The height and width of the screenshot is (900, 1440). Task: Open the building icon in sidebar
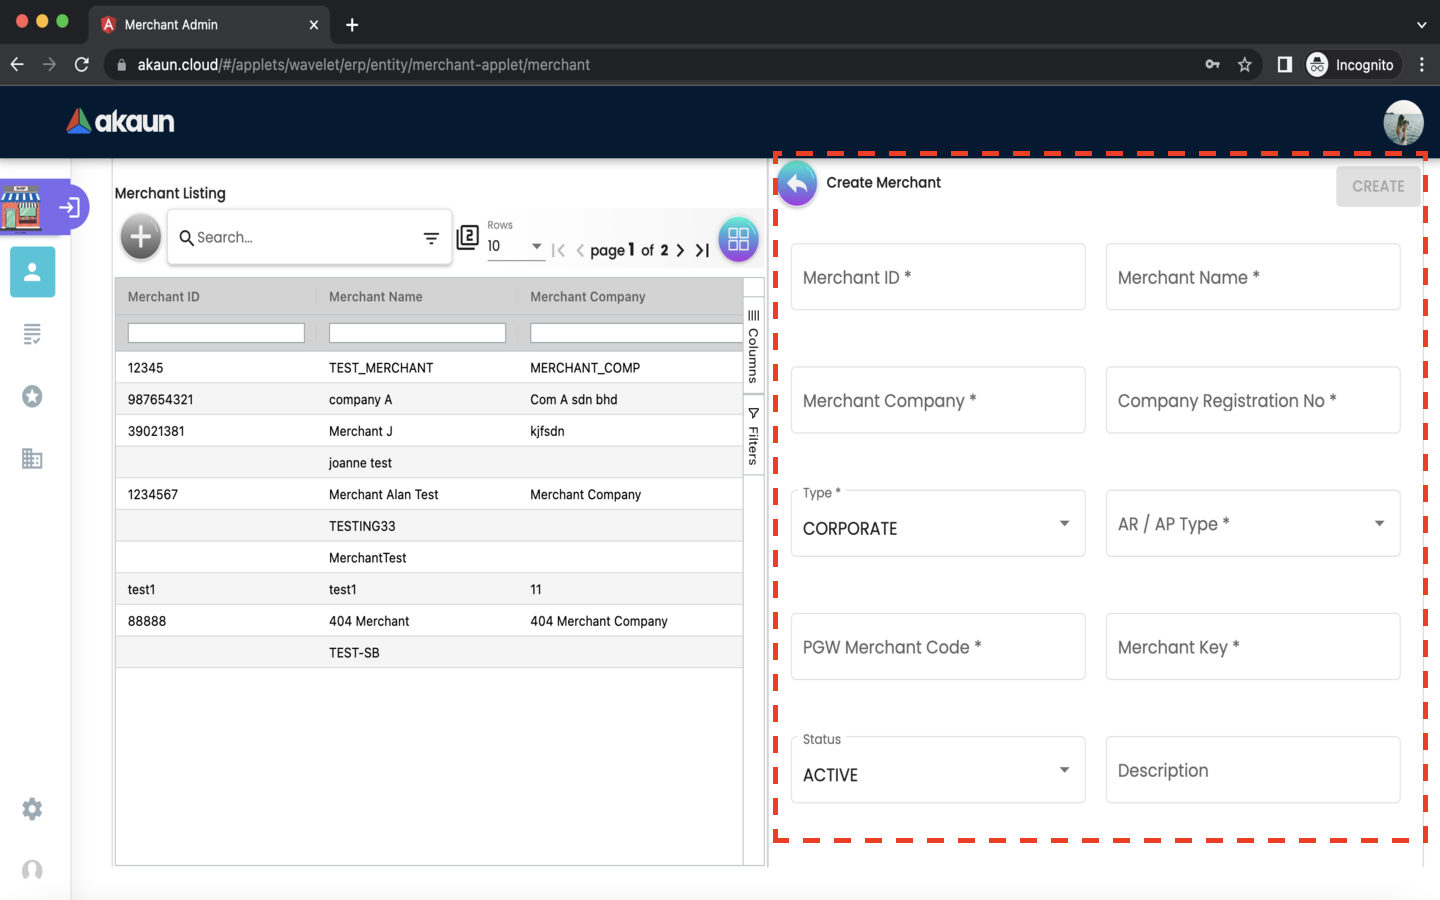[32, 459]
